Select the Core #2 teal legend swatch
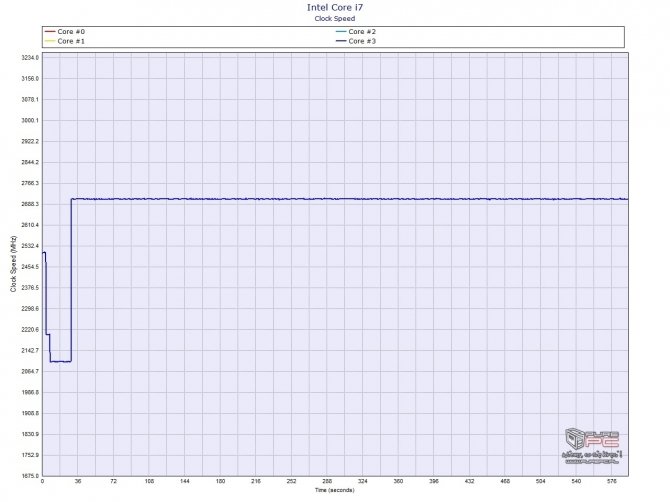This screenshot has width=670, height=502. (x=341, y=32)
